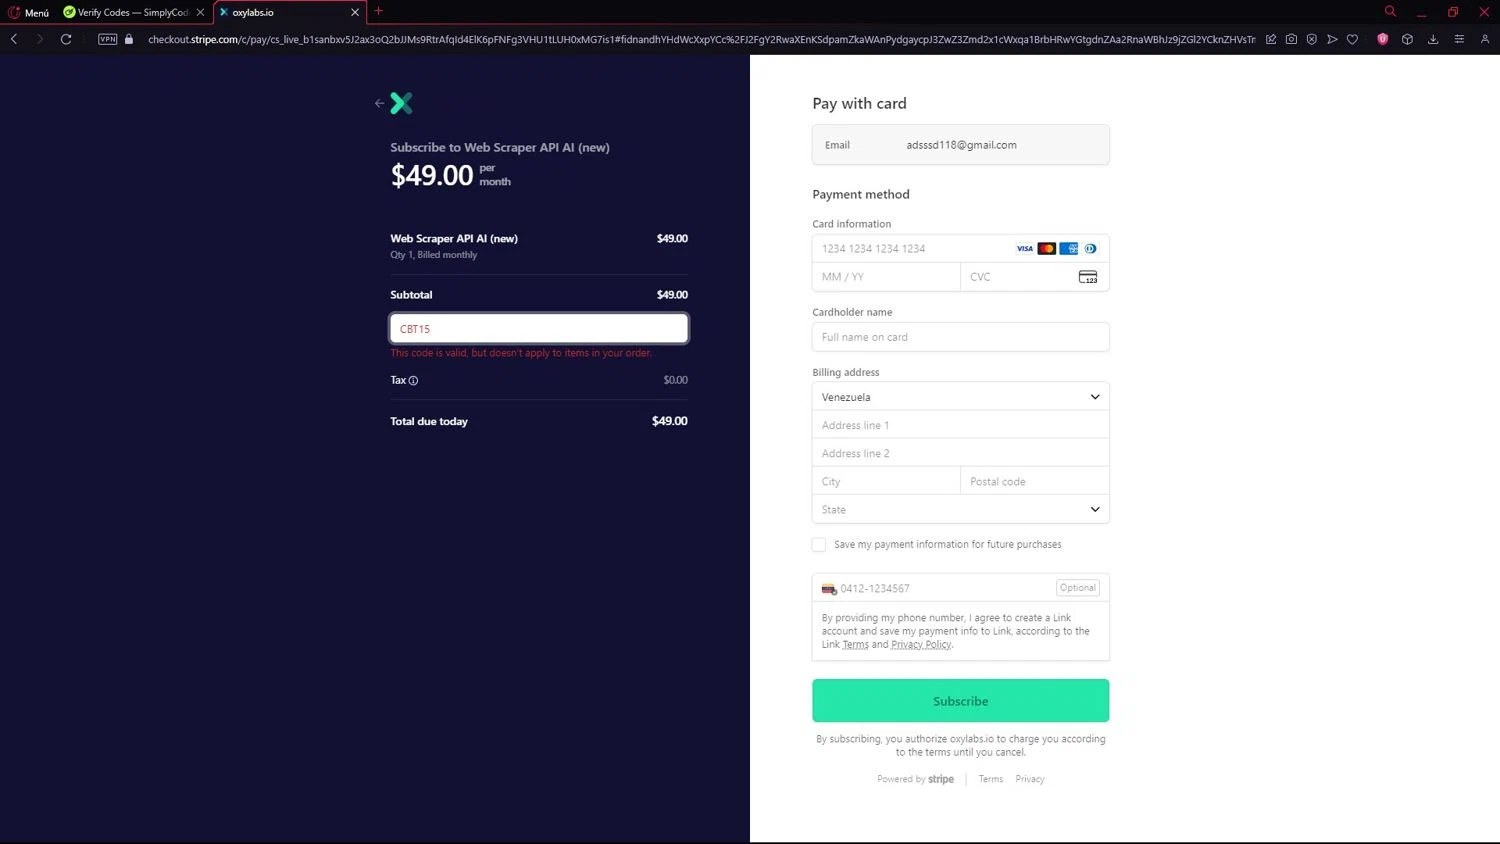Image resolution: width=1500 pixels, height=844 pixels.
Task: Switch to the Verify Codes — SimplyCodes tab
Action: coord(125,12)
